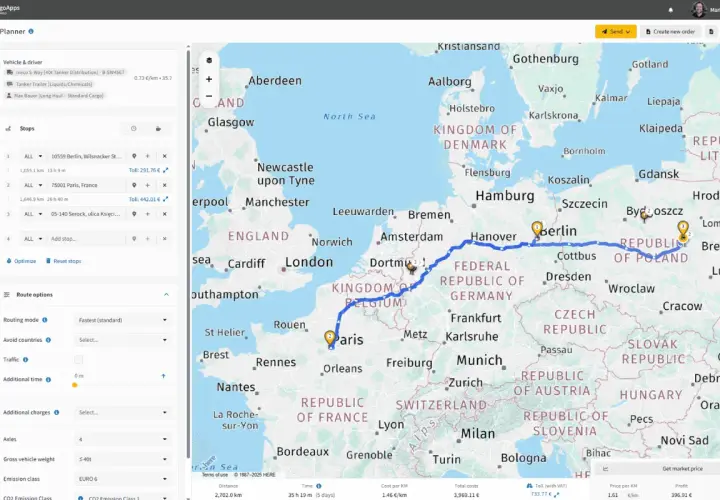
Task: Click the Optimize link
Action: coord(21,261)
